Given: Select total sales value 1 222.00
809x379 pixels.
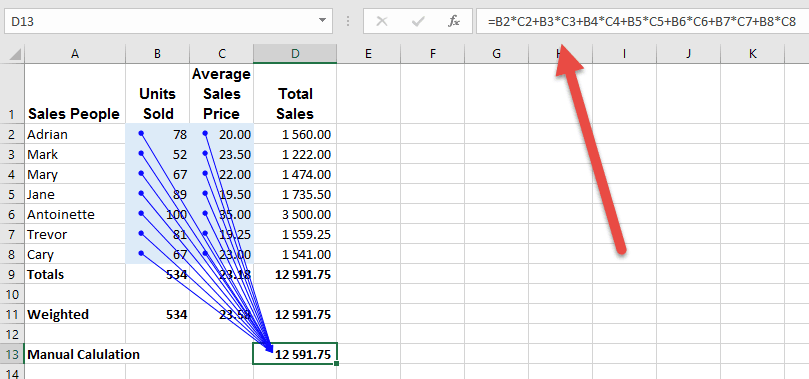Looking at the screenshot, I should click(x=295, y=154).
